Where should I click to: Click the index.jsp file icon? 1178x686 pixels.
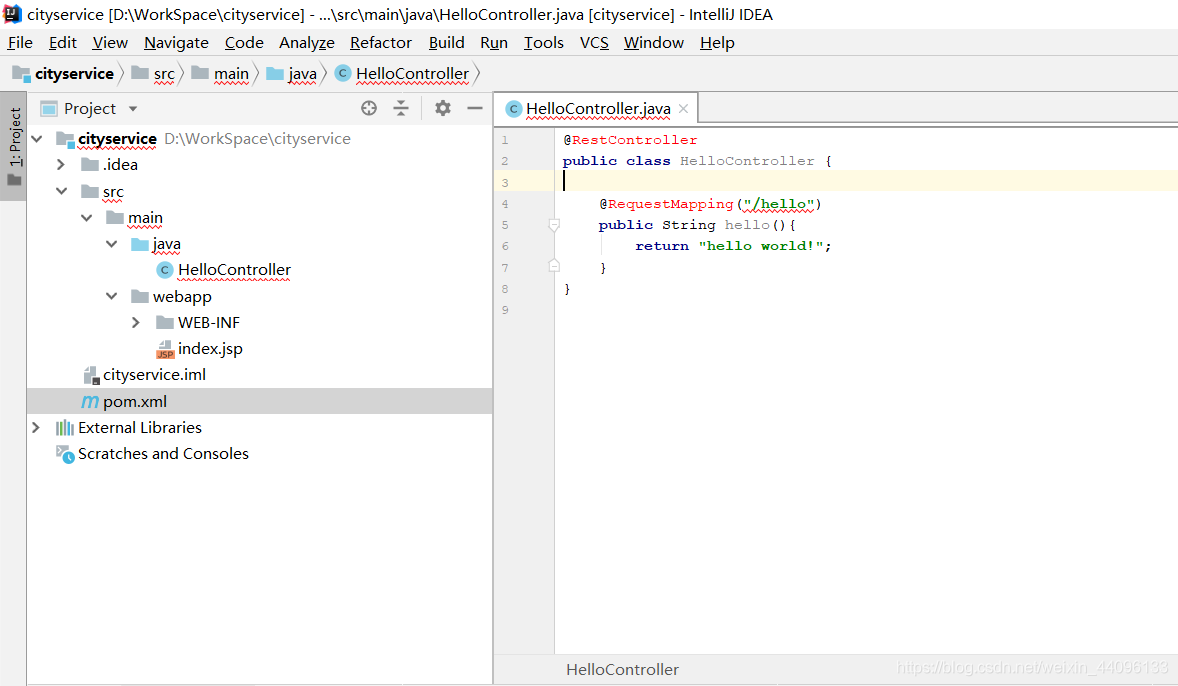[165, 349]
